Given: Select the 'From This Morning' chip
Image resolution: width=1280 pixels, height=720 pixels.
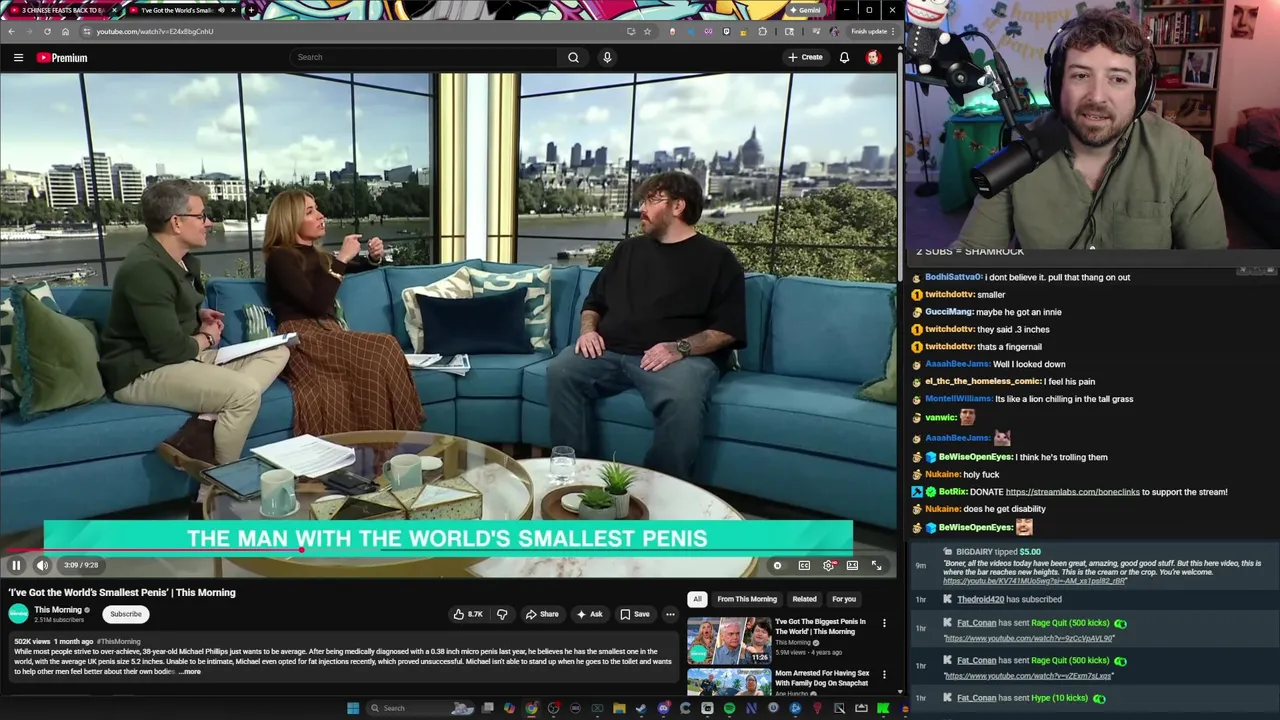Looking at the screenshot, I should (x=747, y=599).
